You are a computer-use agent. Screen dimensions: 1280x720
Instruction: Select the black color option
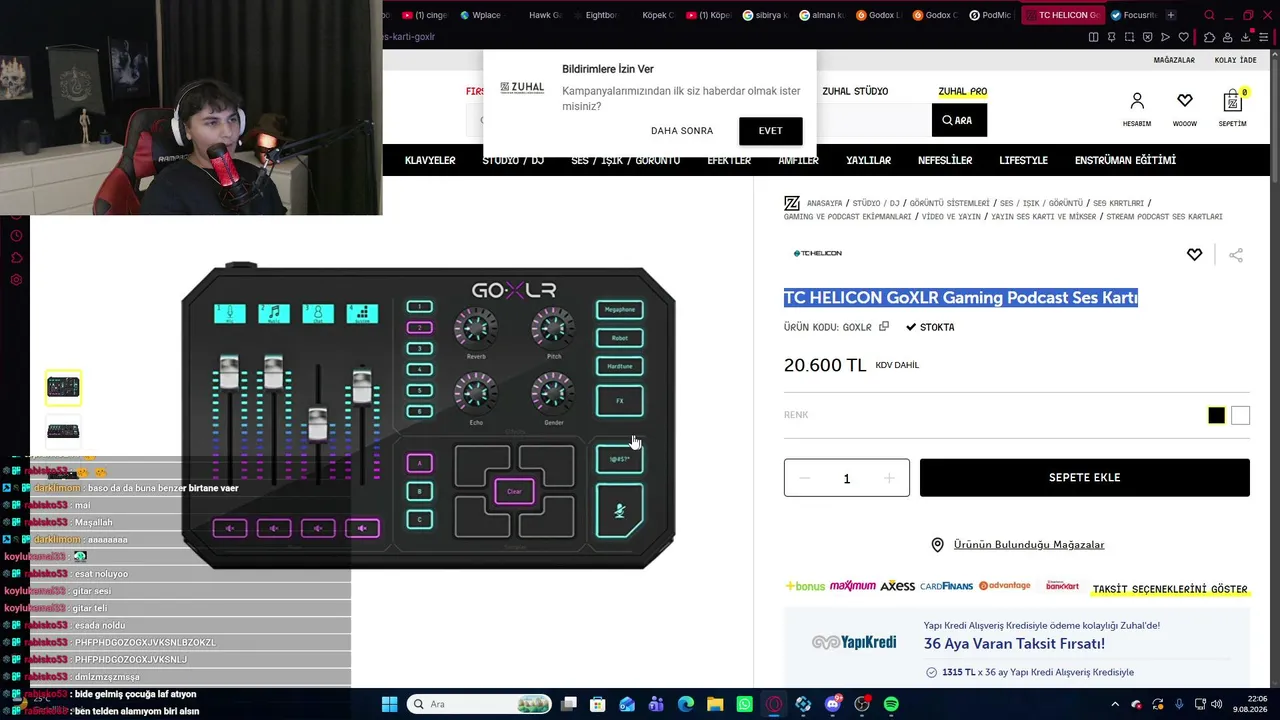point(1216,415)
